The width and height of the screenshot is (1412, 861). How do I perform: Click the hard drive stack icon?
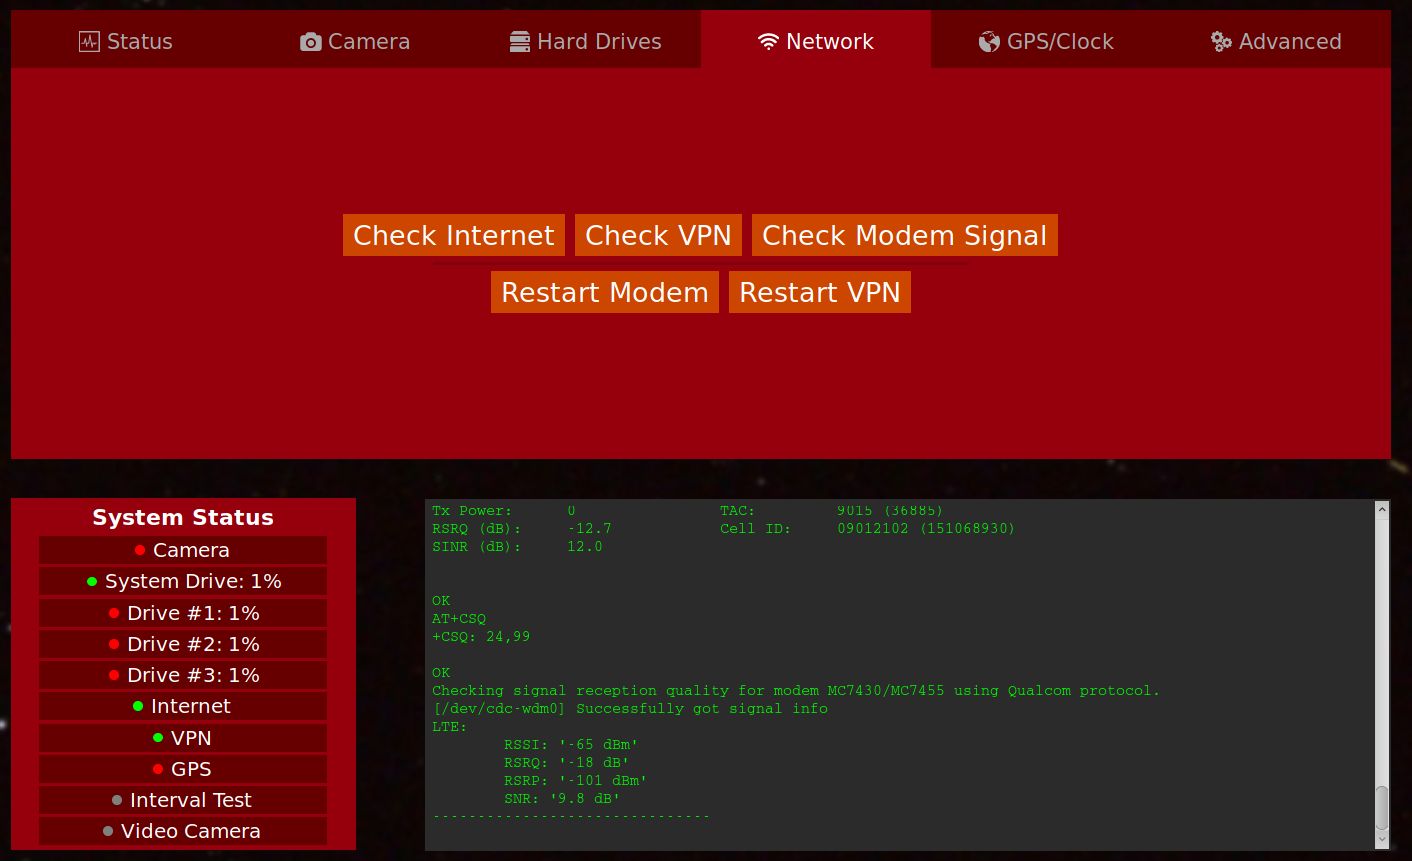(x=520, y=42)
